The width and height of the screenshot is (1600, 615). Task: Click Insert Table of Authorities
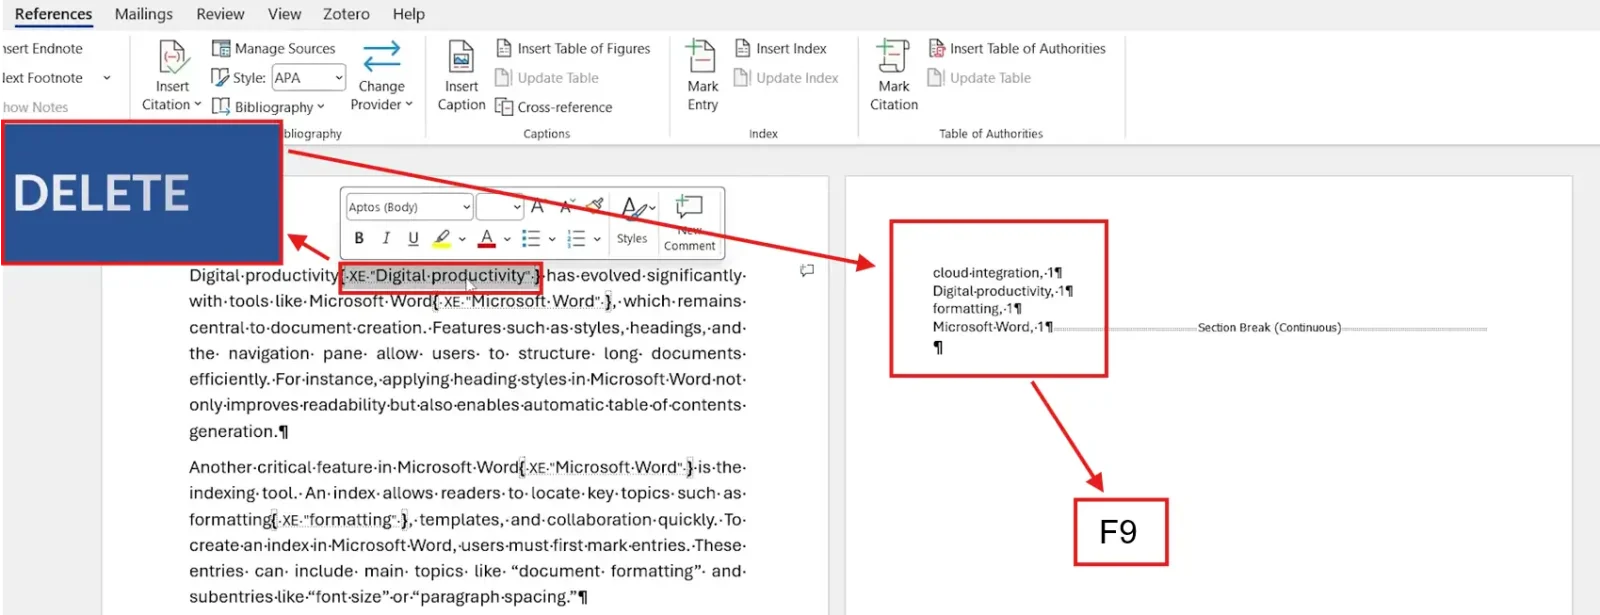[1017, 48]
